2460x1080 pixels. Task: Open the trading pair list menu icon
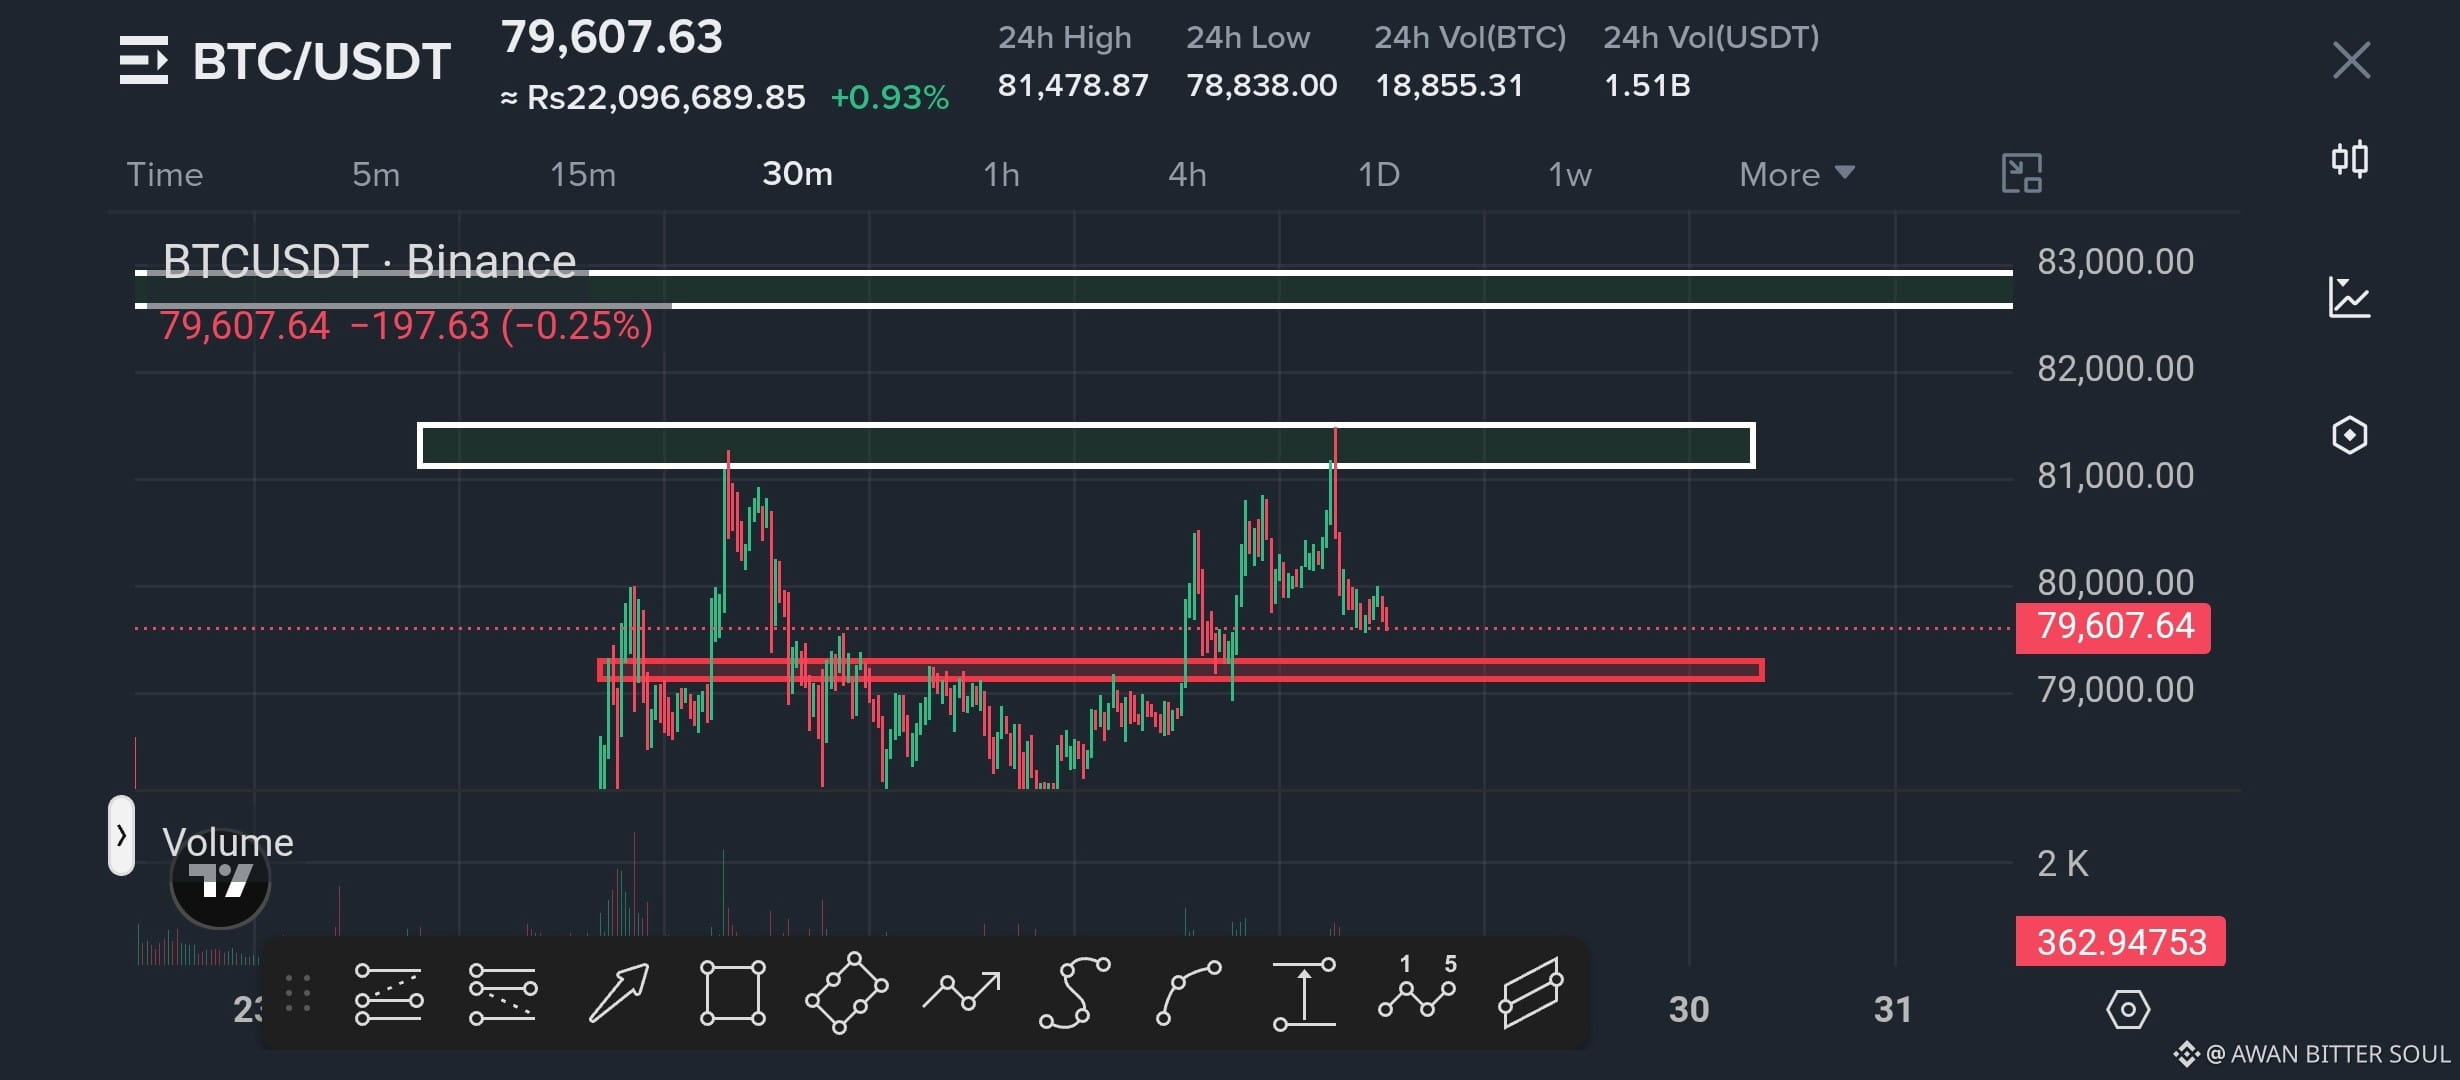click(x=144, y=60)
